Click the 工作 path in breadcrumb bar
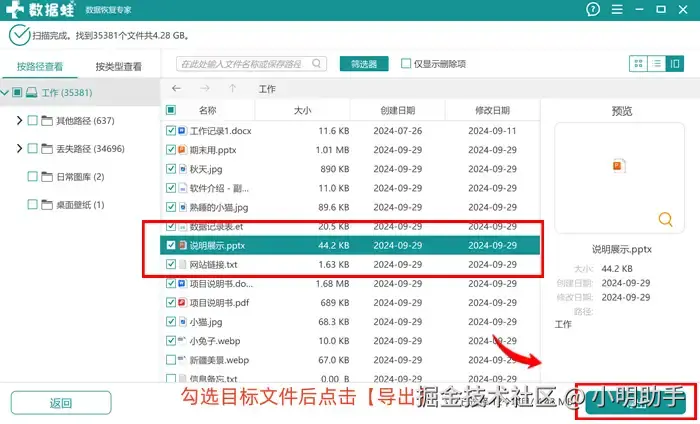The height and width of the screenshot is (424, 700). pyautogui.click(x=267, y=89)
